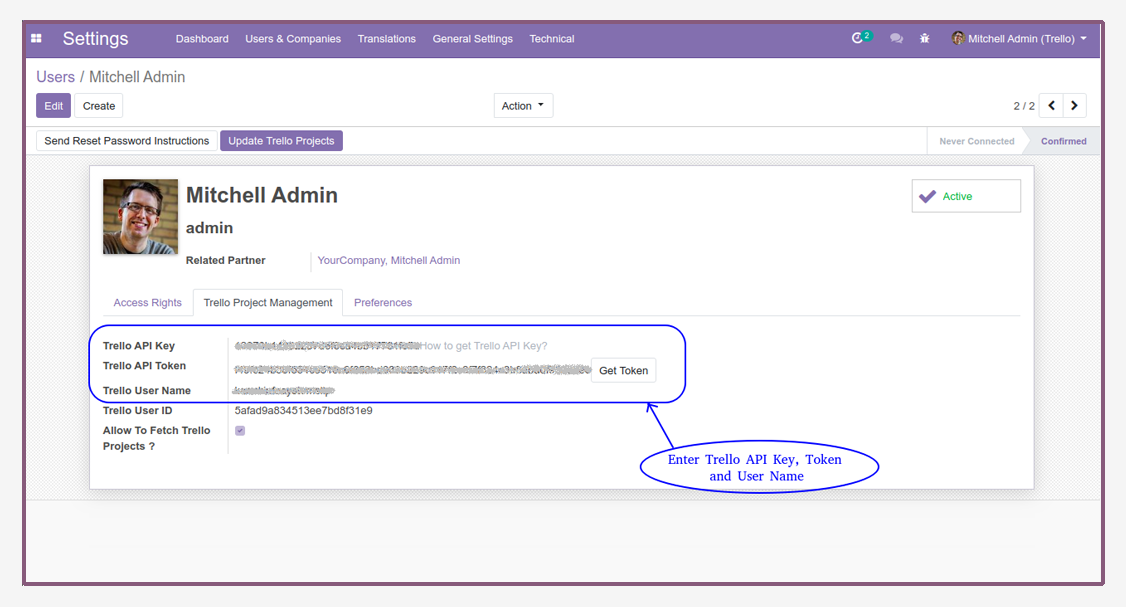This screenshot has width=1126, height=607.
Task: Open the activities clock icon
Action: pyautogui.click(x=857, y=38)
